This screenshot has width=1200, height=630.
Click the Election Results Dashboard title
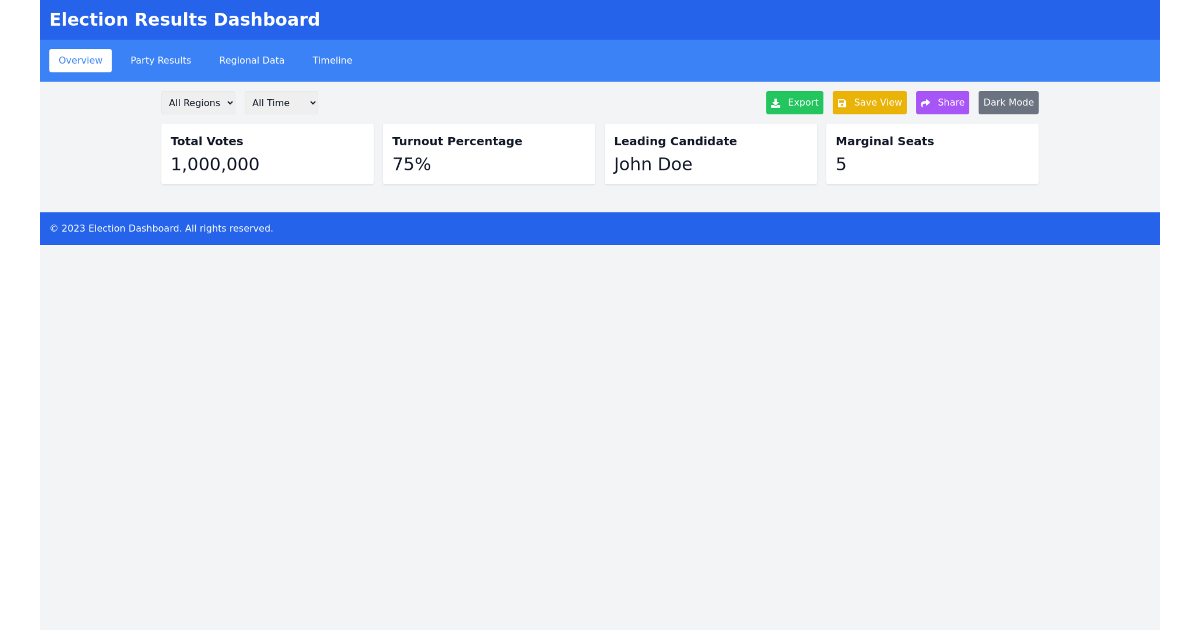pos(184,19)
